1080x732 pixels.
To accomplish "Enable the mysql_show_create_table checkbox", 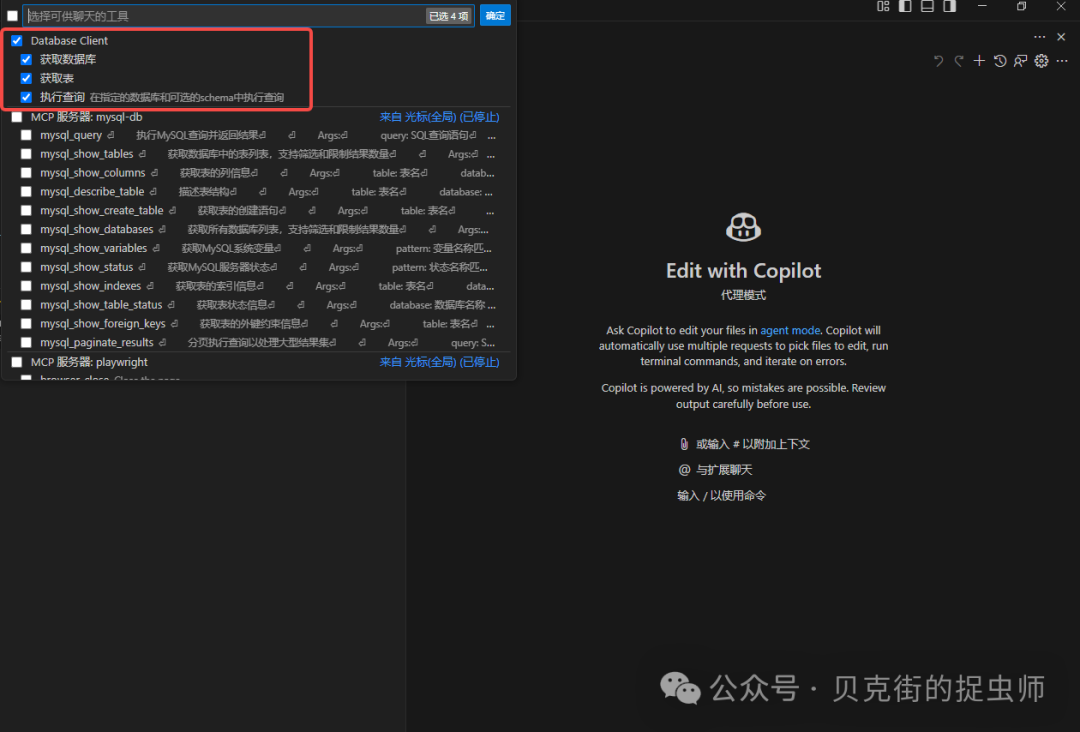I will [x=26, y=211].
